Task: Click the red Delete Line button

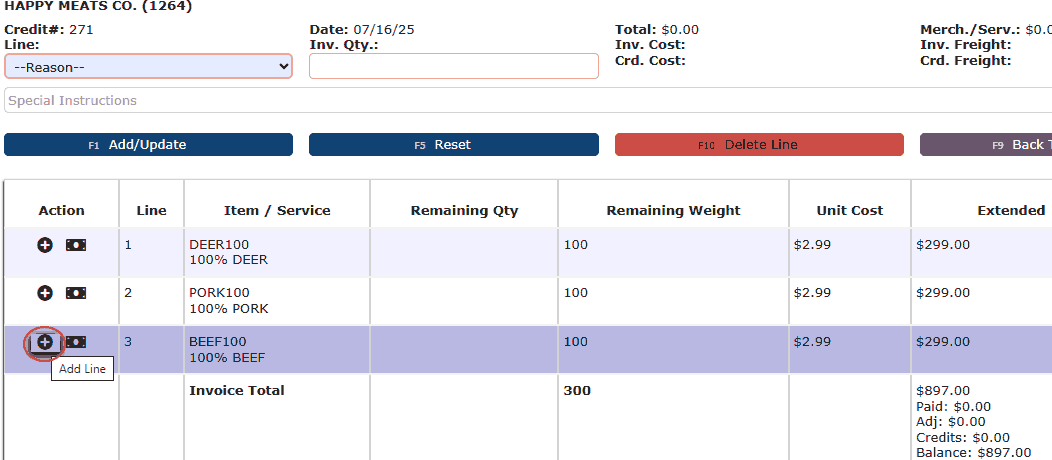Action: pyautogui.click(x=759, y=145)
